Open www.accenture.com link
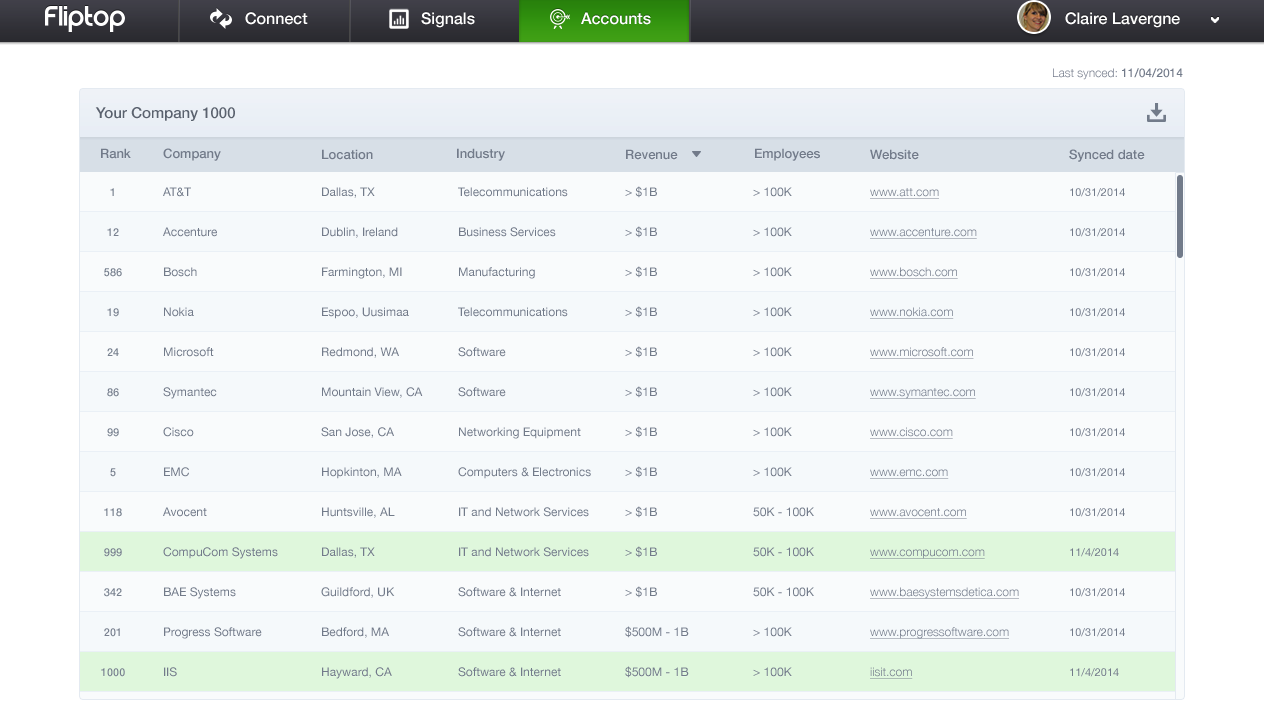This screenshot has height=707, width=1264. coord(923,232)
